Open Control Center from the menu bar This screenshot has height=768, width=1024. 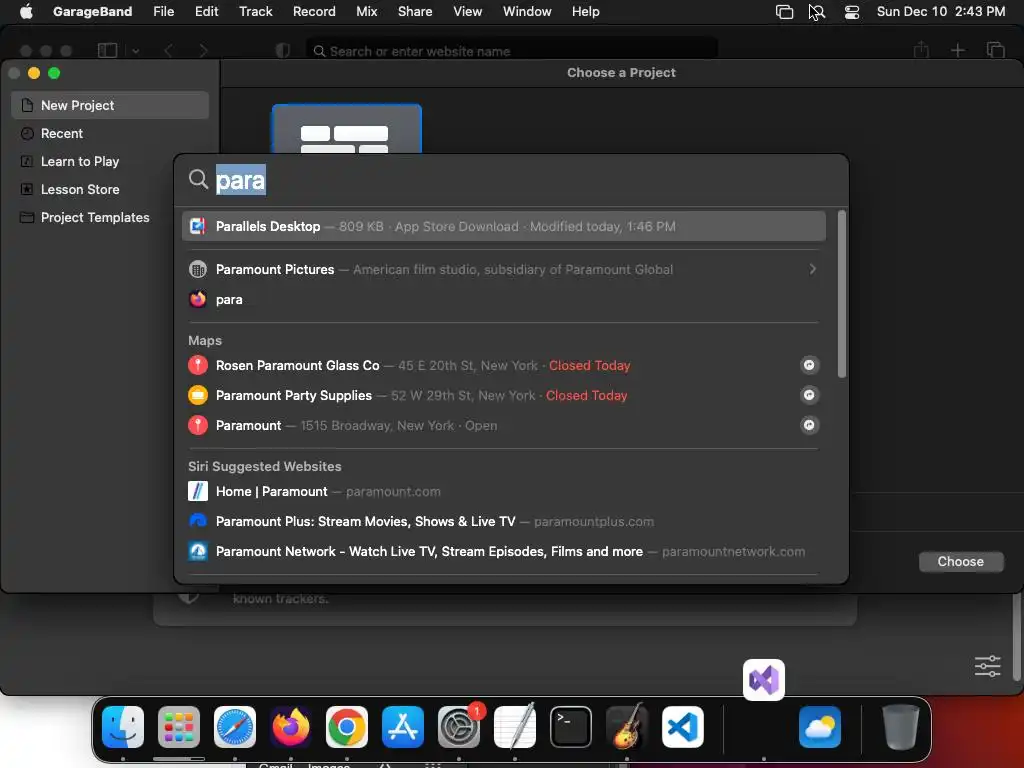852,12
